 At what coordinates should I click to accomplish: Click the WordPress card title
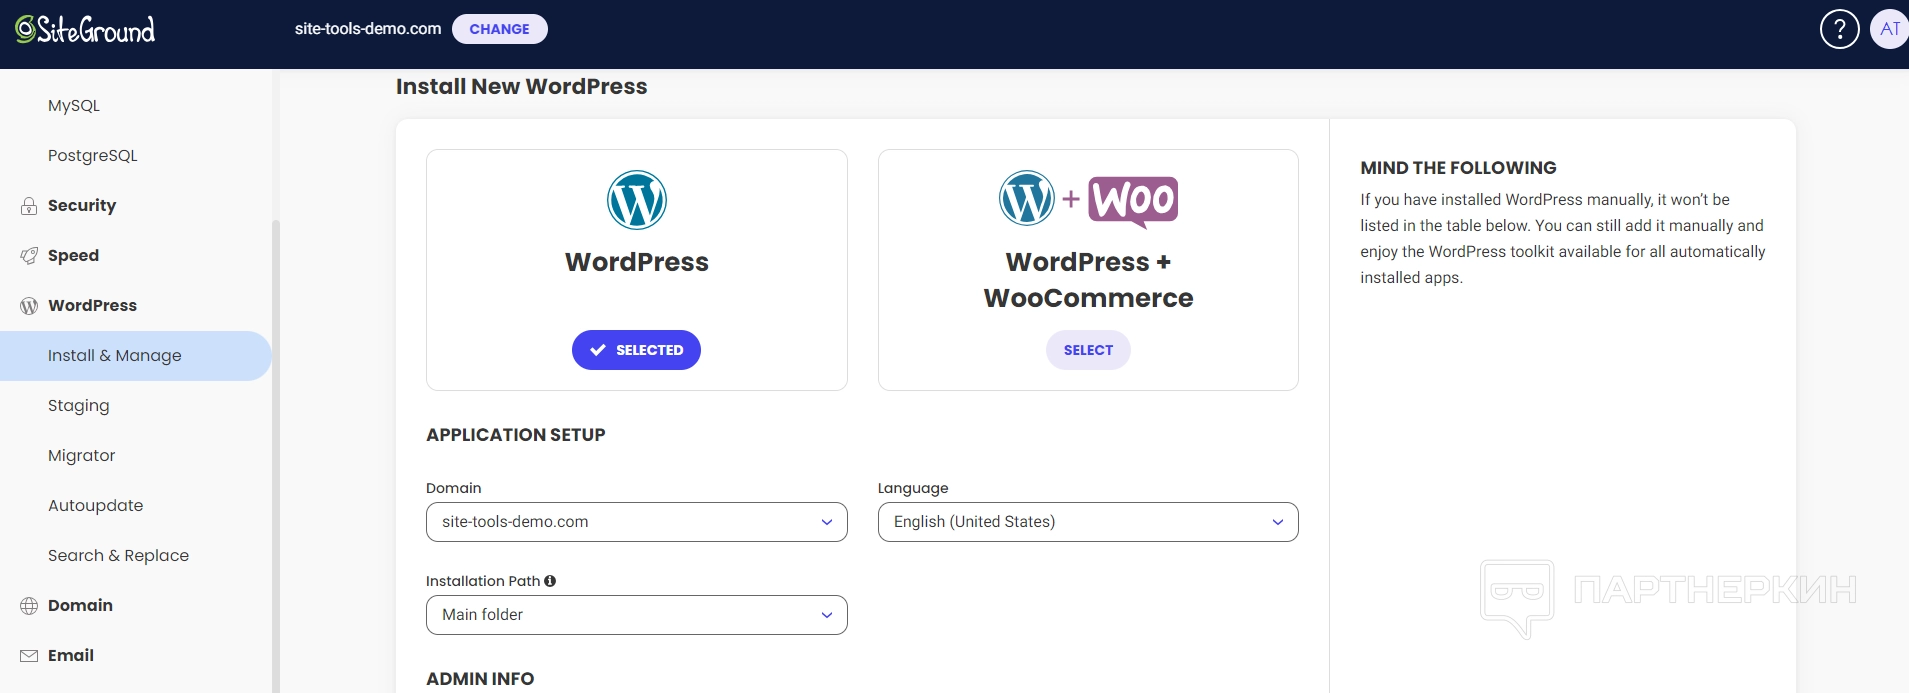[637, 262]
